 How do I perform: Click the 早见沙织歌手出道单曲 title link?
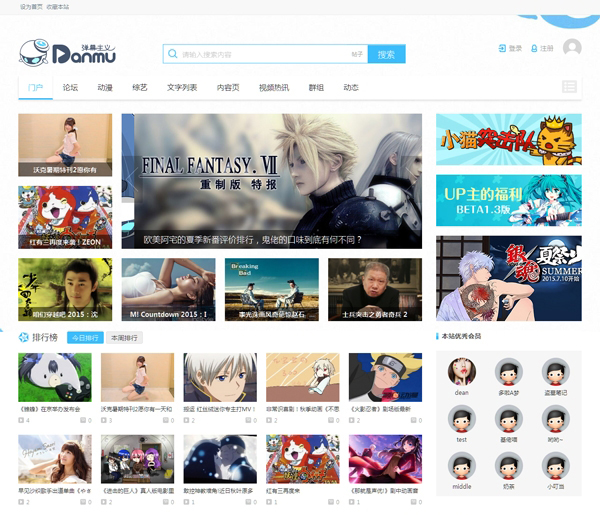coord(55,491)
